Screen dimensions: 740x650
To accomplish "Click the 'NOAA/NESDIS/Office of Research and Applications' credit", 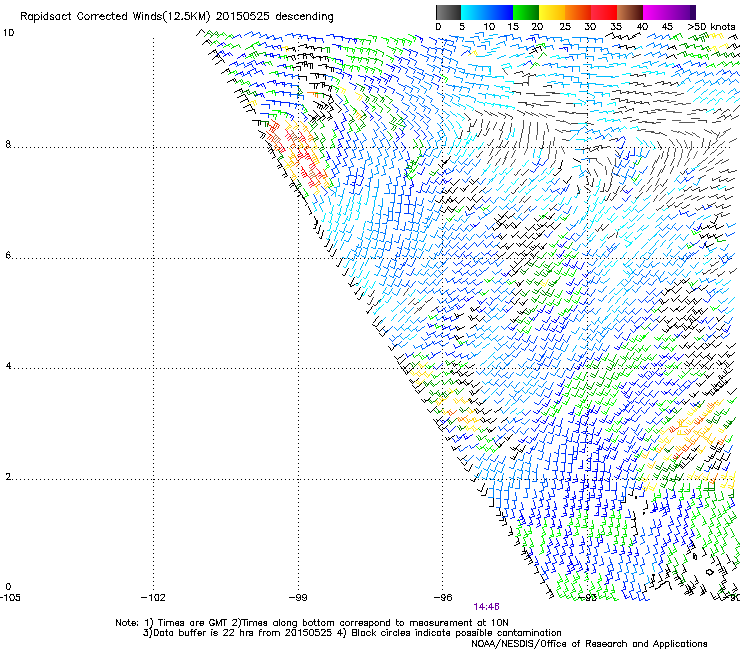I will 589,644.
